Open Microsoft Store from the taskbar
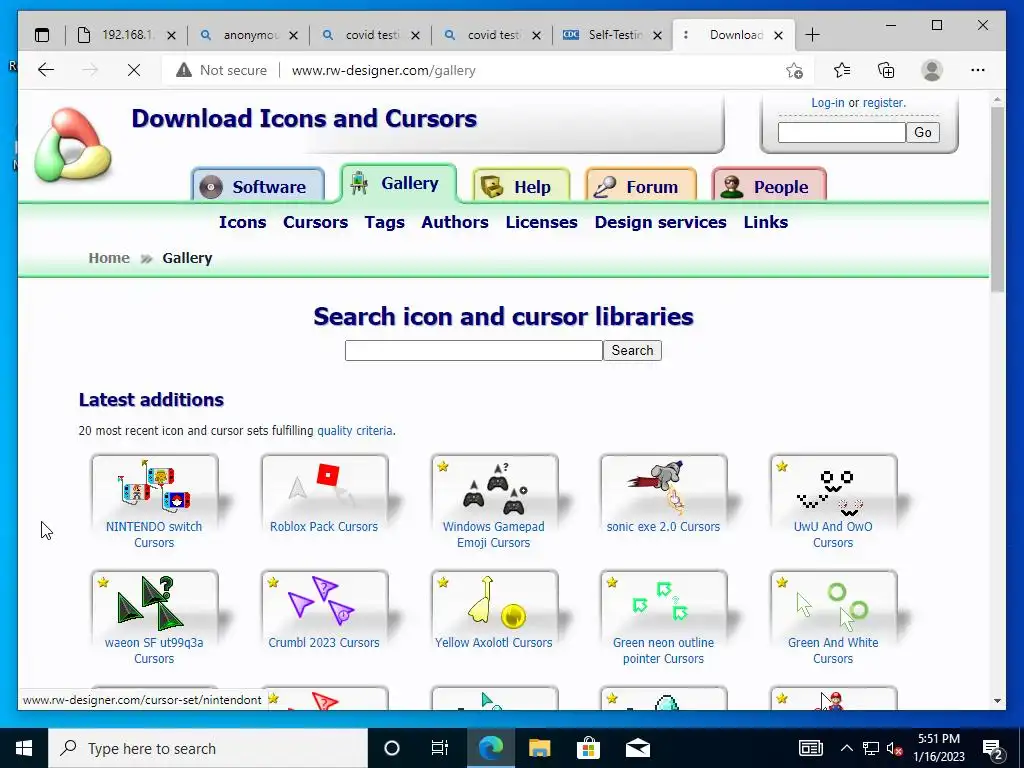Viewport: 1024px width, 768px height. 588,748
